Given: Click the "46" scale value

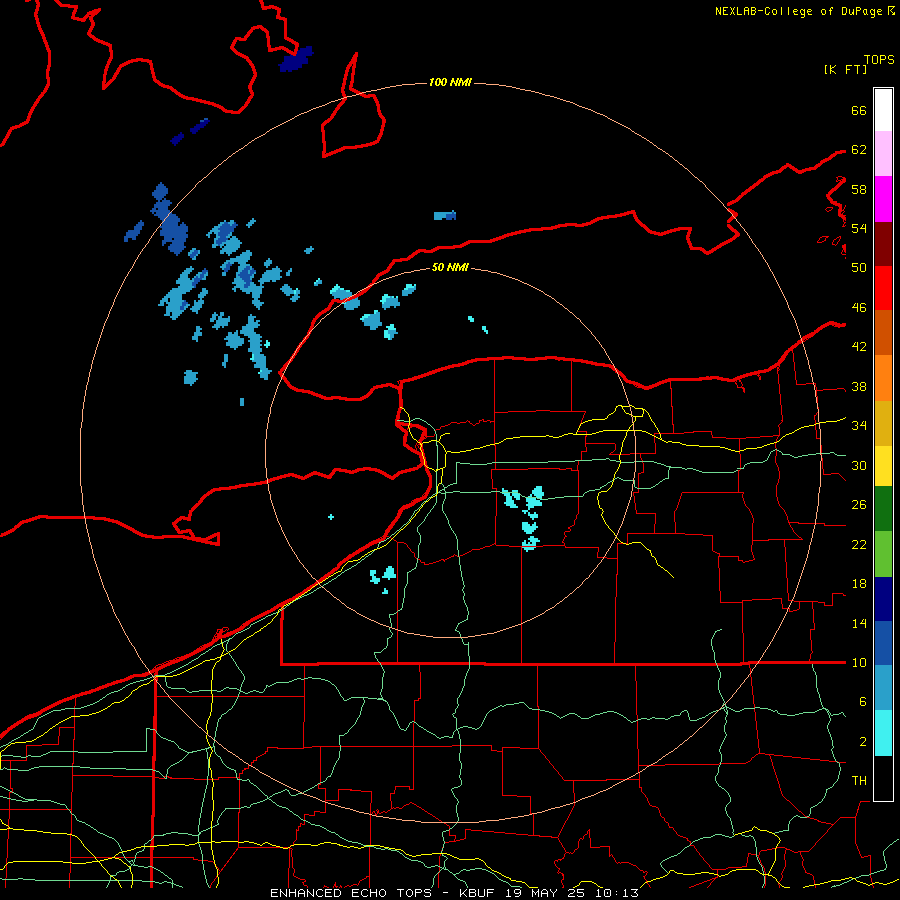Looking at the screenshot, I should tap(859, 308).
